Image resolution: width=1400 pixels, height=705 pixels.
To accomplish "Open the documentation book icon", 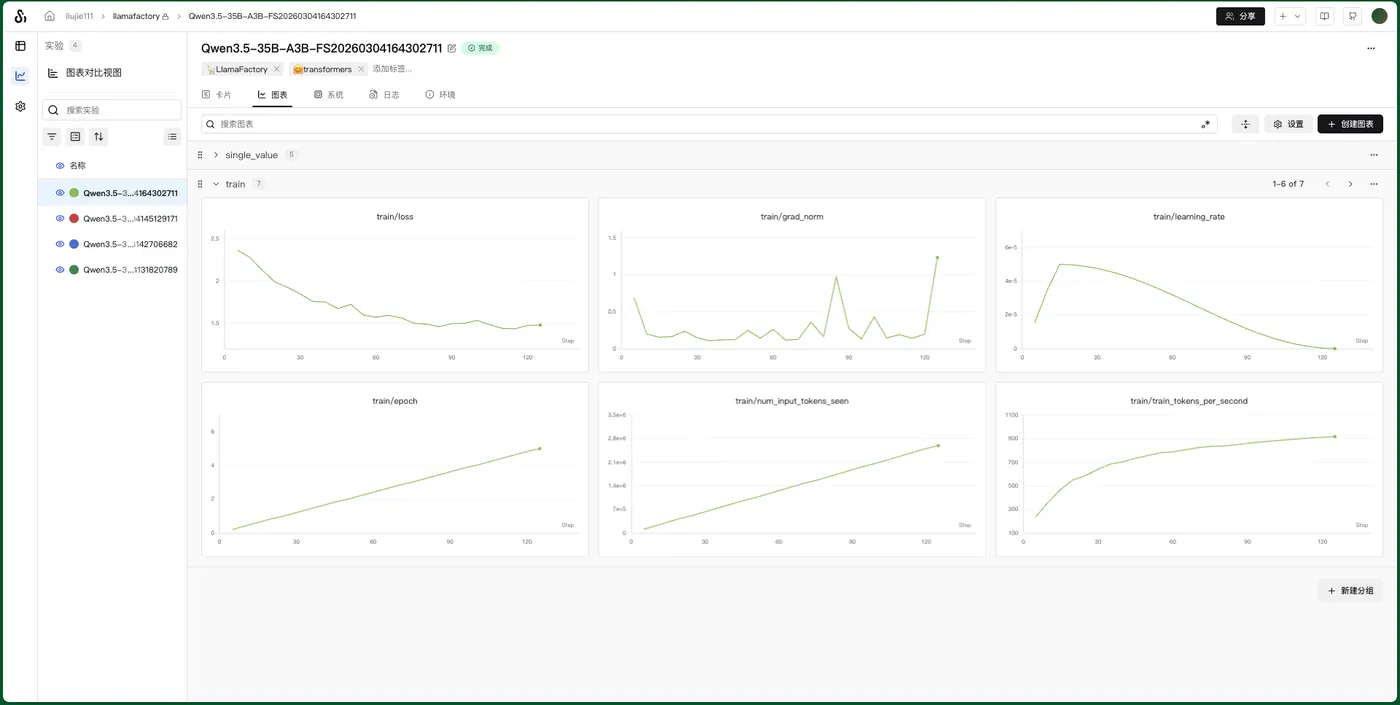I will coord(1324,16).
